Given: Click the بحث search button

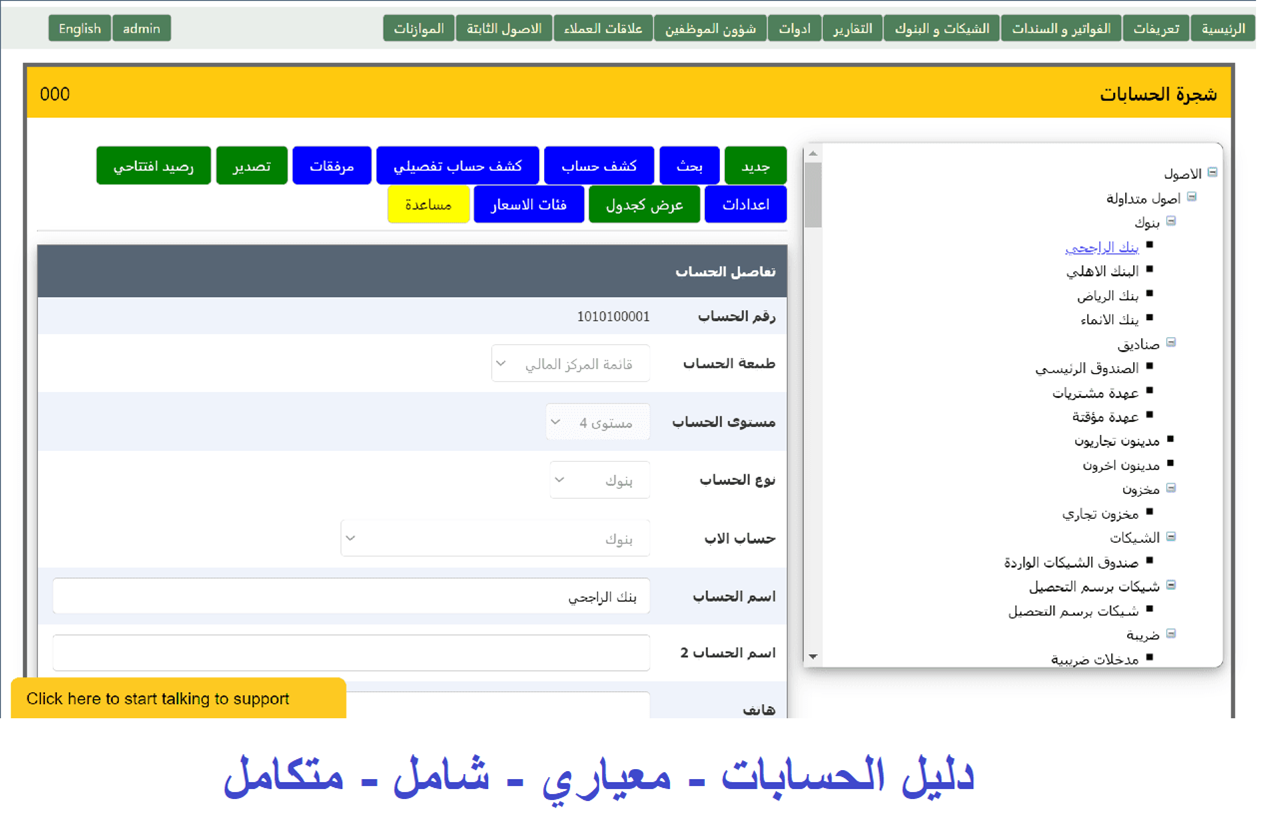Looking at the screenshot, I should 689,166.
